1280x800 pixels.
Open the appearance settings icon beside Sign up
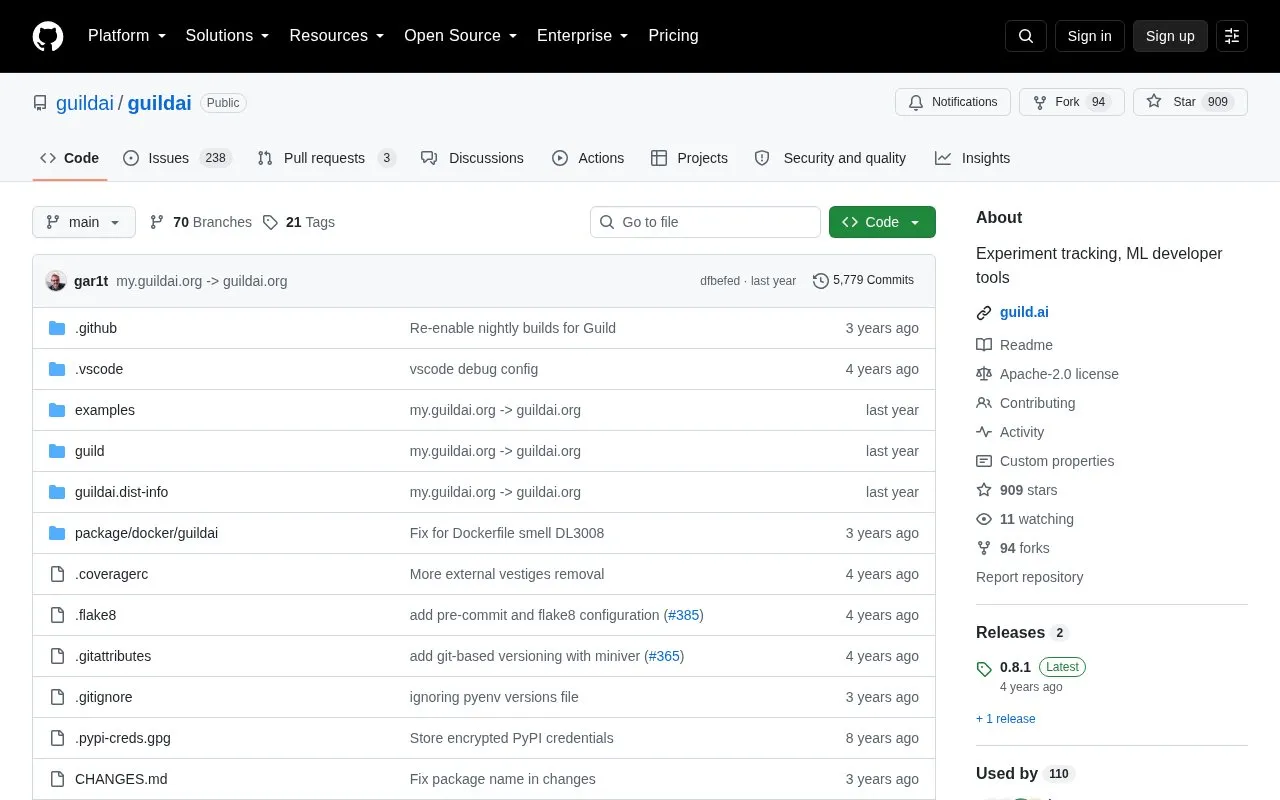tap(1232, 36)
